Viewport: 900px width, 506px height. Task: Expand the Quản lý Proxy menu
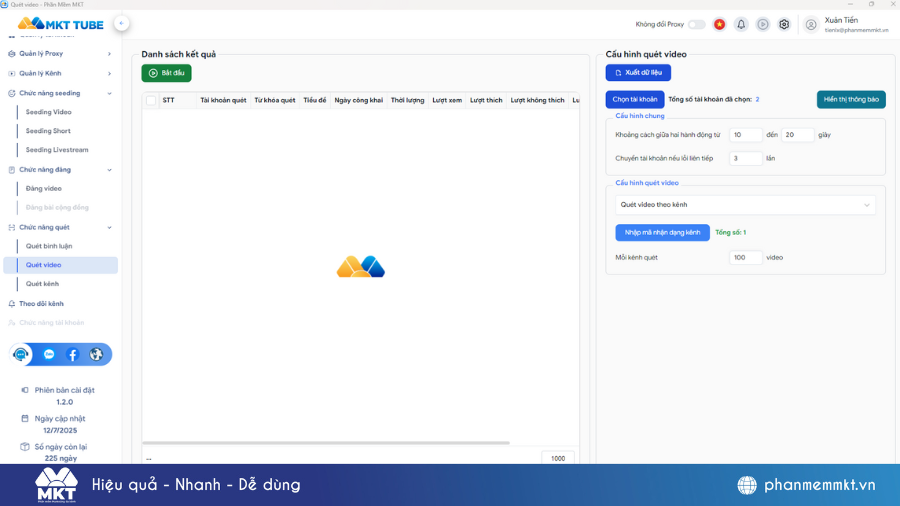point(60,54)
